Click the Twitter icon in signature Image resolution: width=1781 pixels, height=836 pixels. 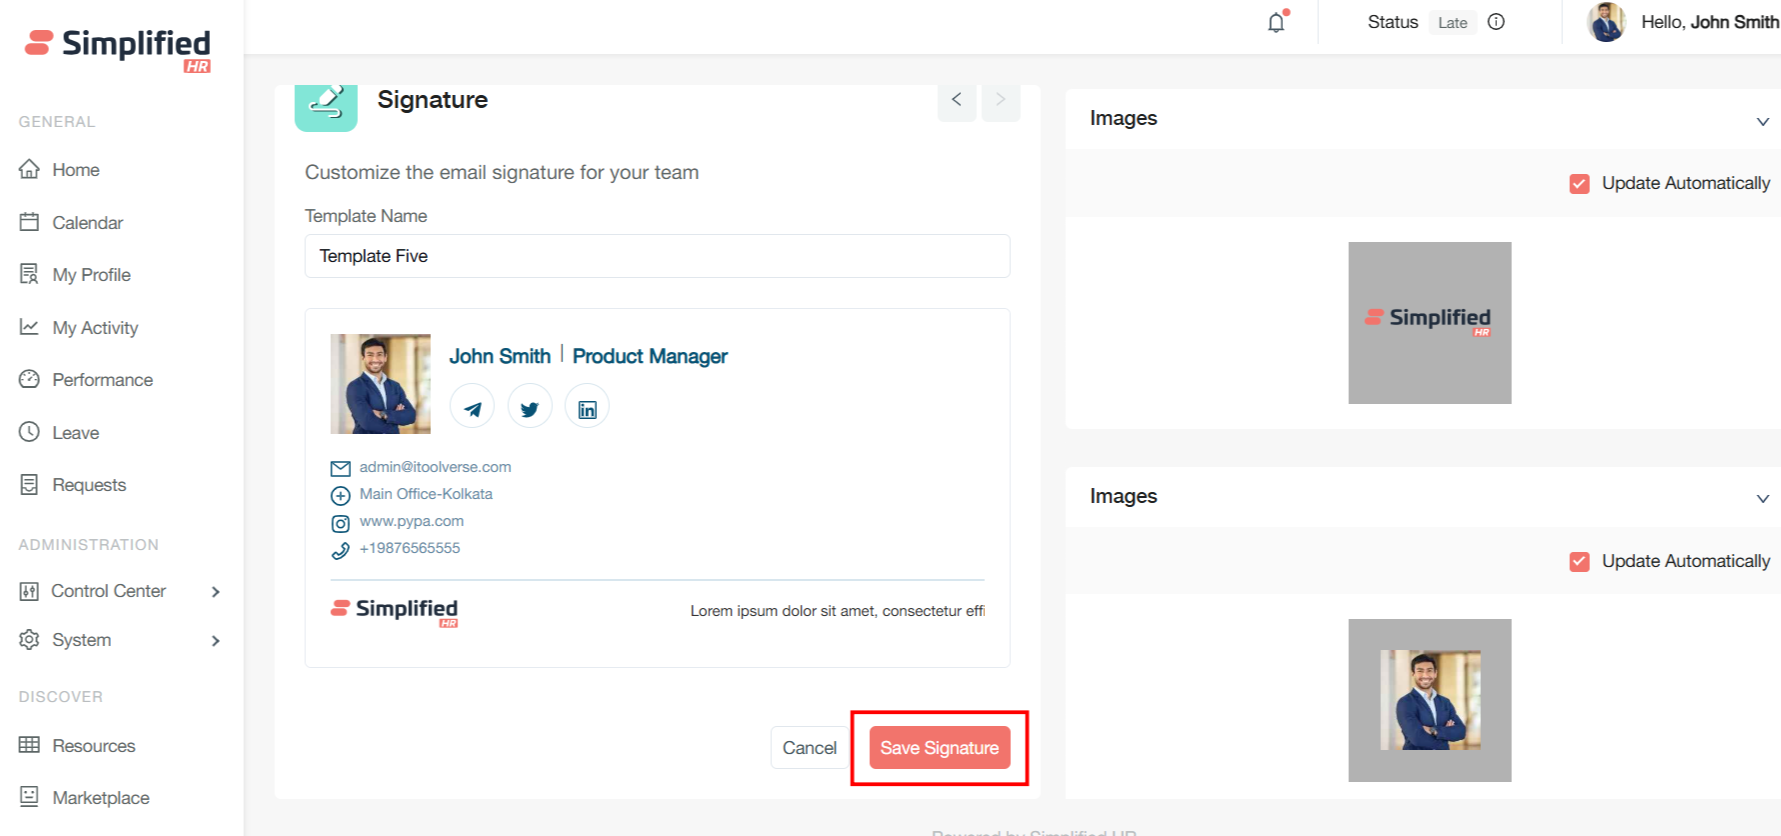tap(530, 408)
